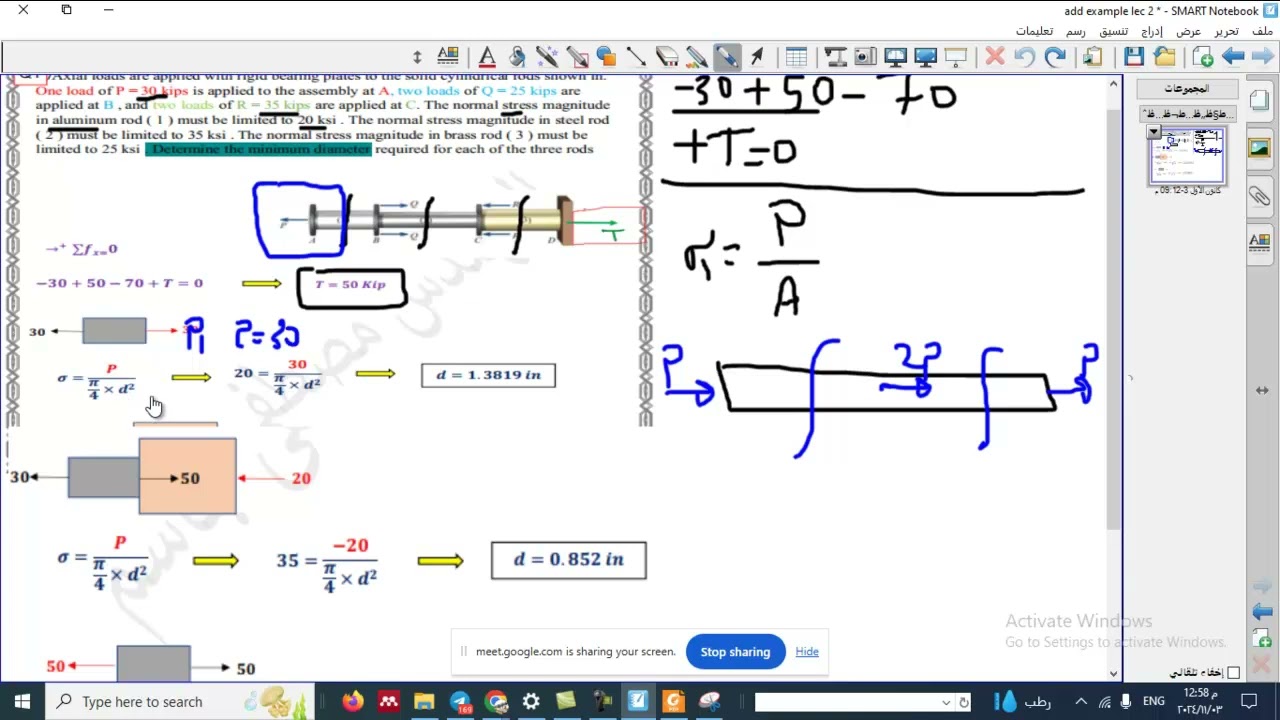Image resolution: width=1280 pixels, height=720 pixels.
Task: Open the تنسيق (Format) menu
Action: 1114,31
